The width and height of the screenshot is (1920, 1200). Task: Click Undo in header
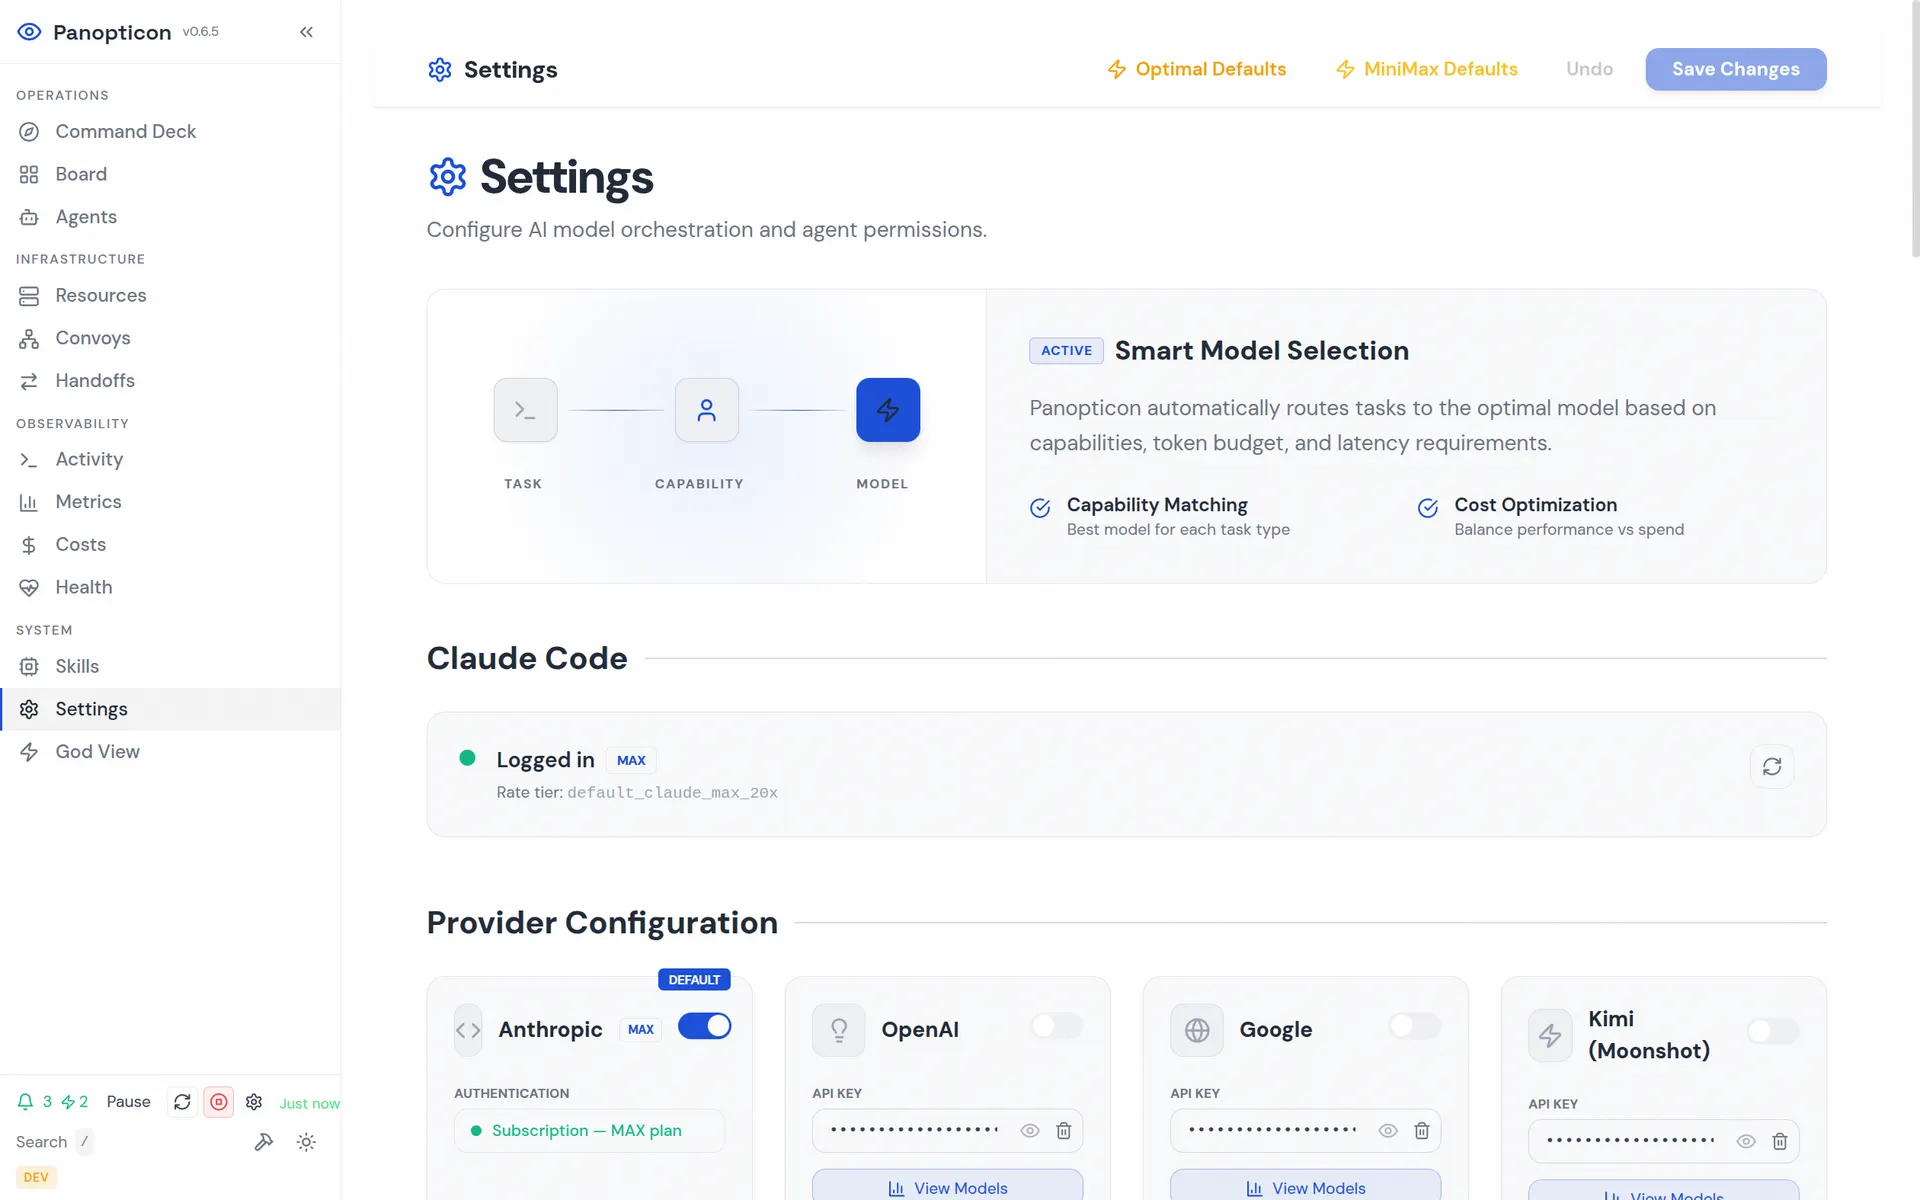(x=1589, y=69)
